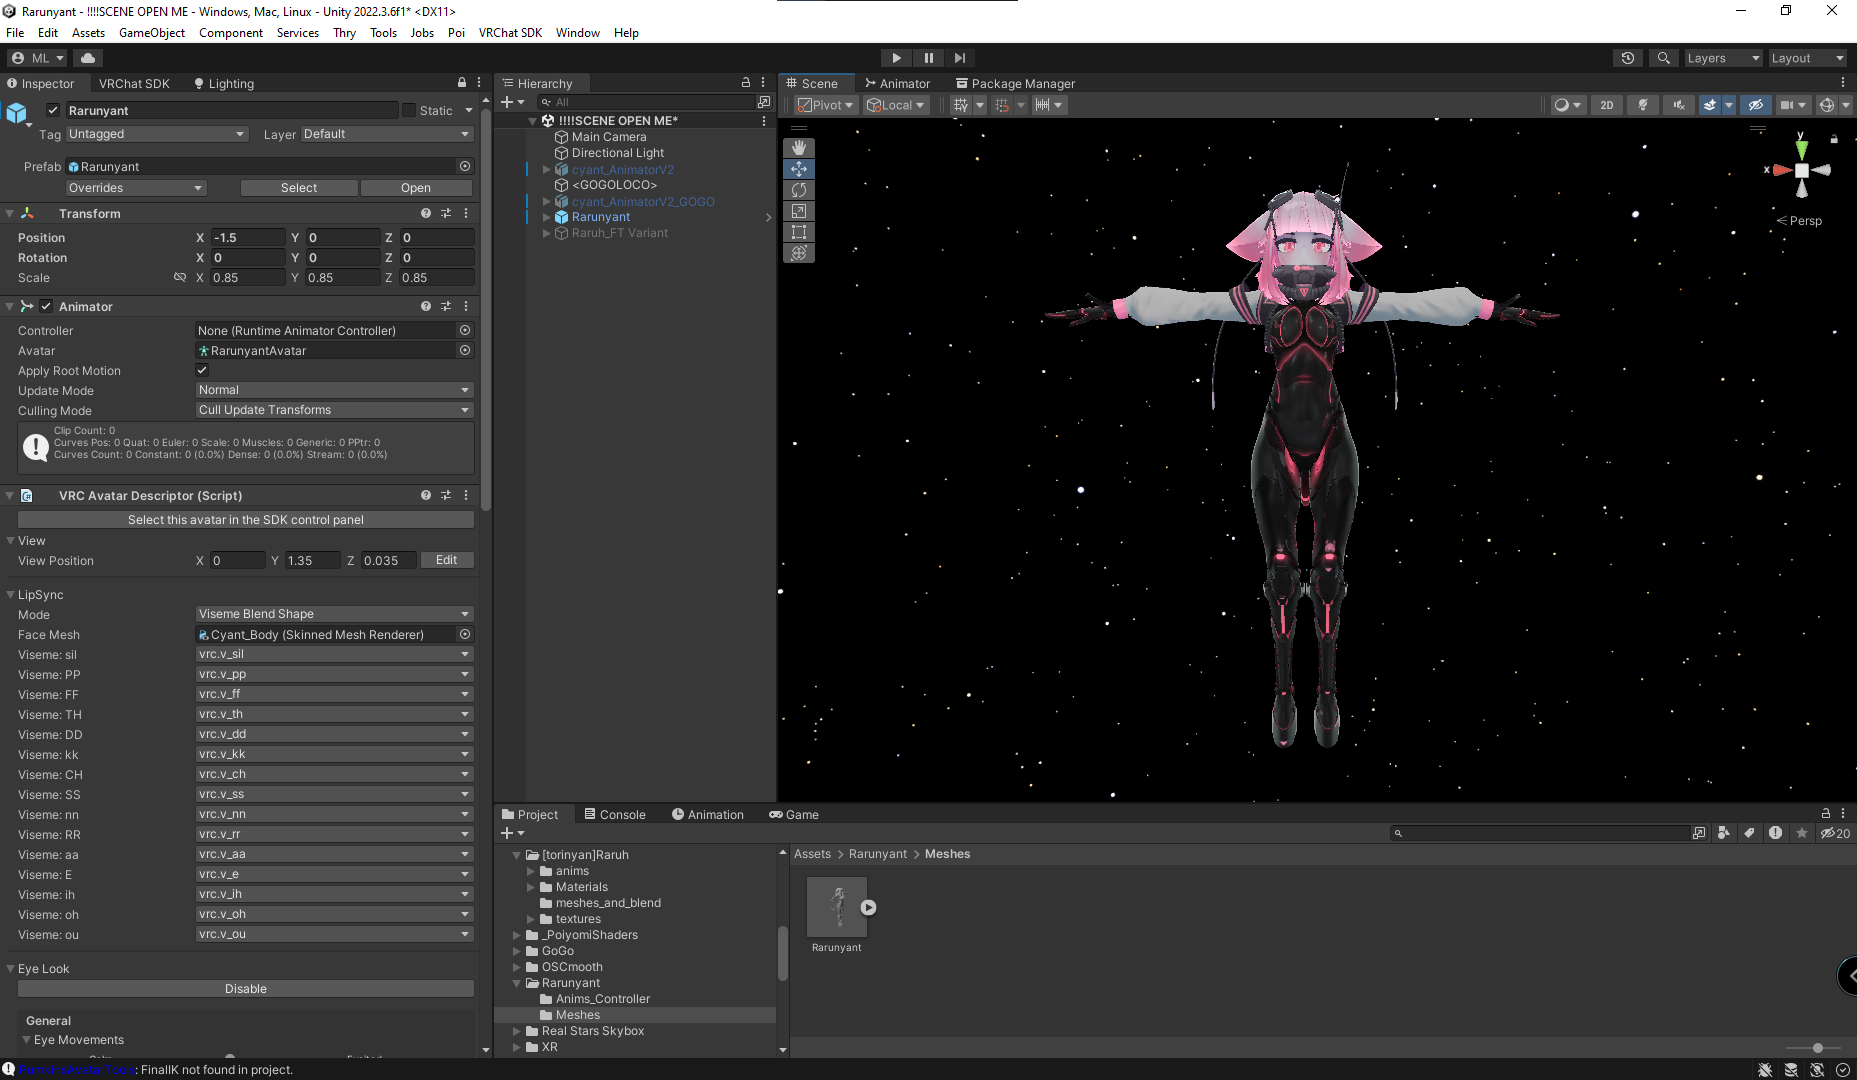Open Culling Mode dropdown

click(x=334, y=410)
